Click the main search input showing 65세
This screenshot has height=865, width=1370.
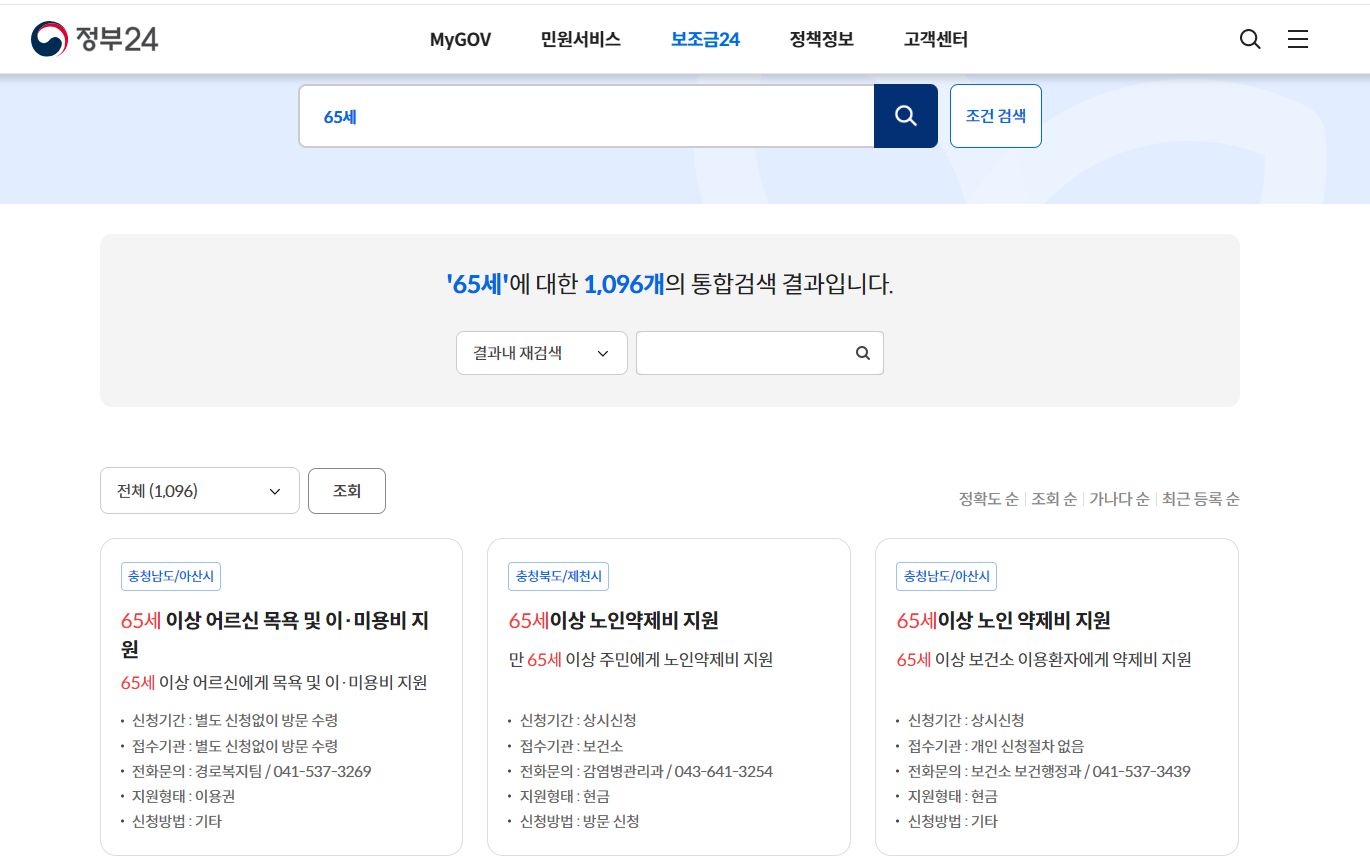pyautogui.click(x=586, y=115)
